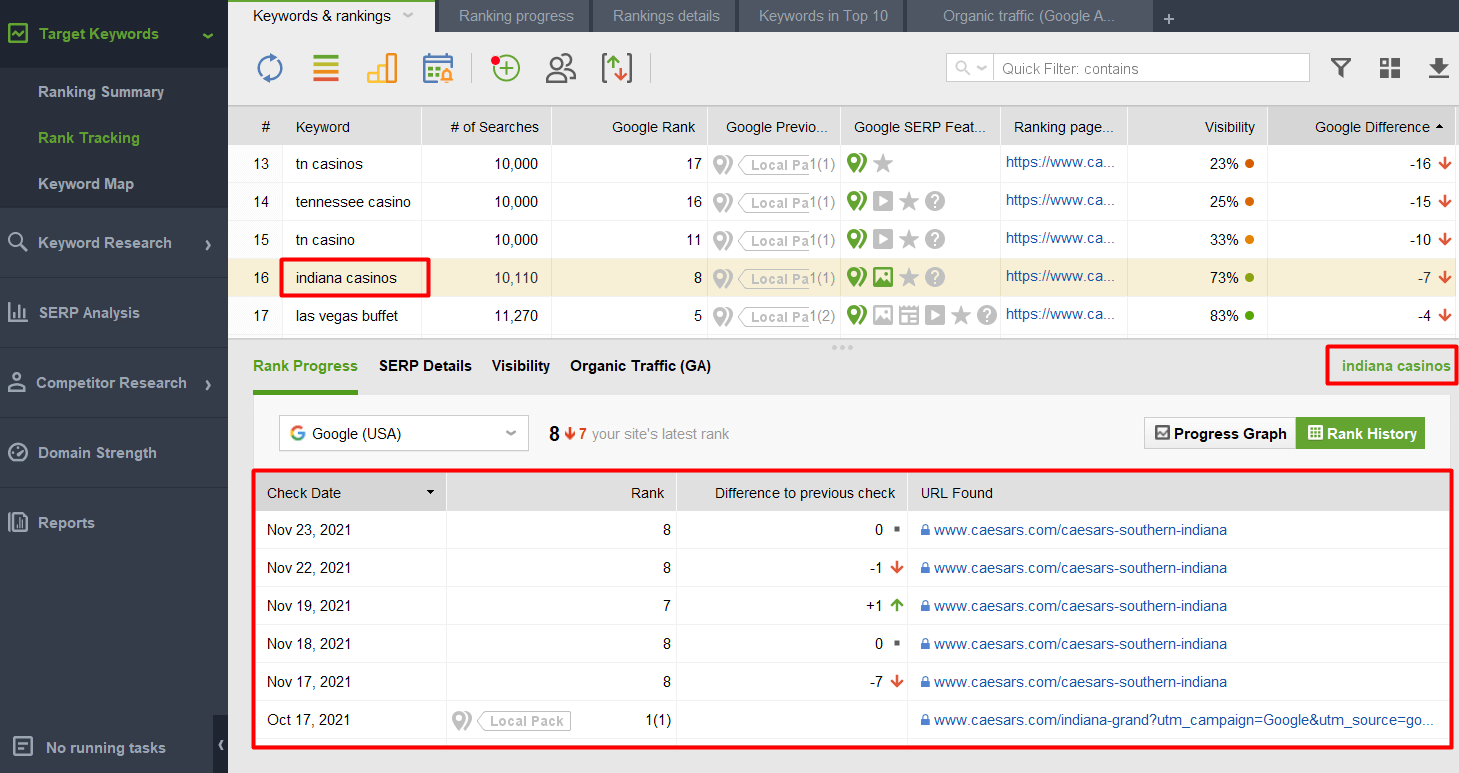
Task: Open the Nov 22, 2021 caesars URL
Action: [x=1080, y=568]
